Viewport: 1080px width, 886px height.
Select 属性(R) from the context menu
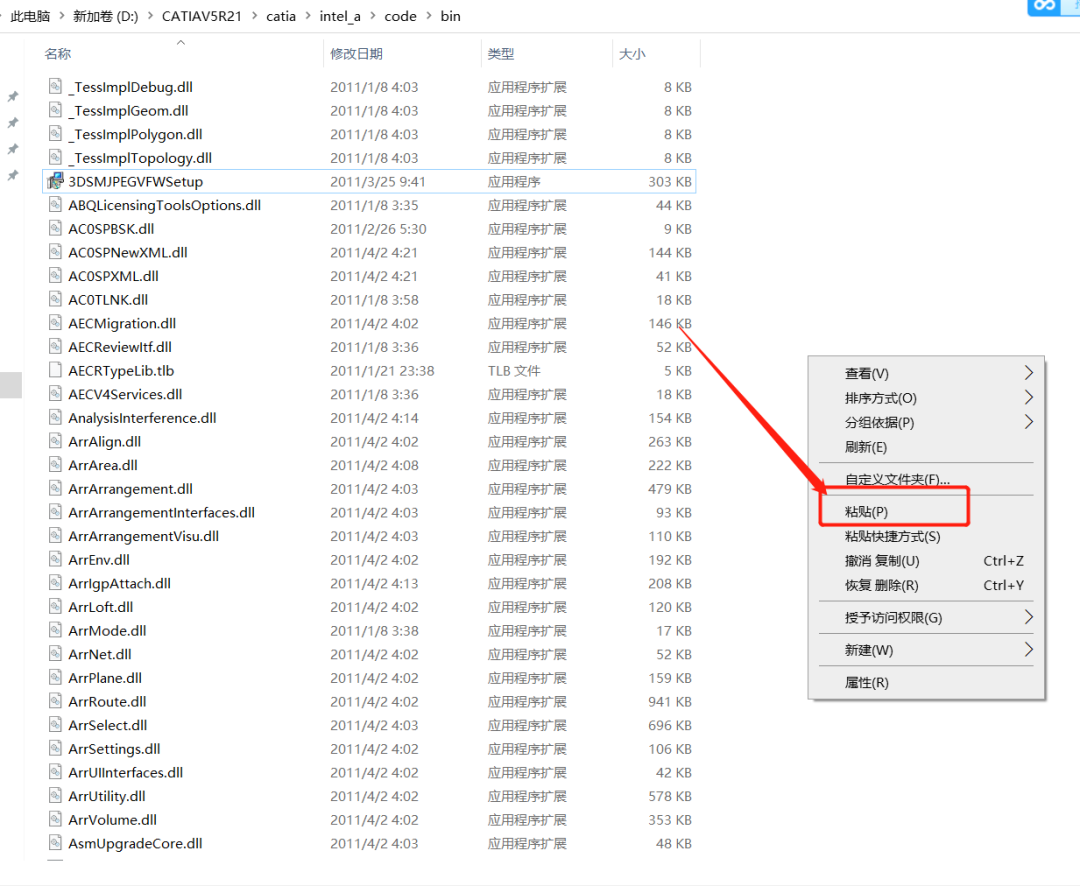(x=926, y=683)
